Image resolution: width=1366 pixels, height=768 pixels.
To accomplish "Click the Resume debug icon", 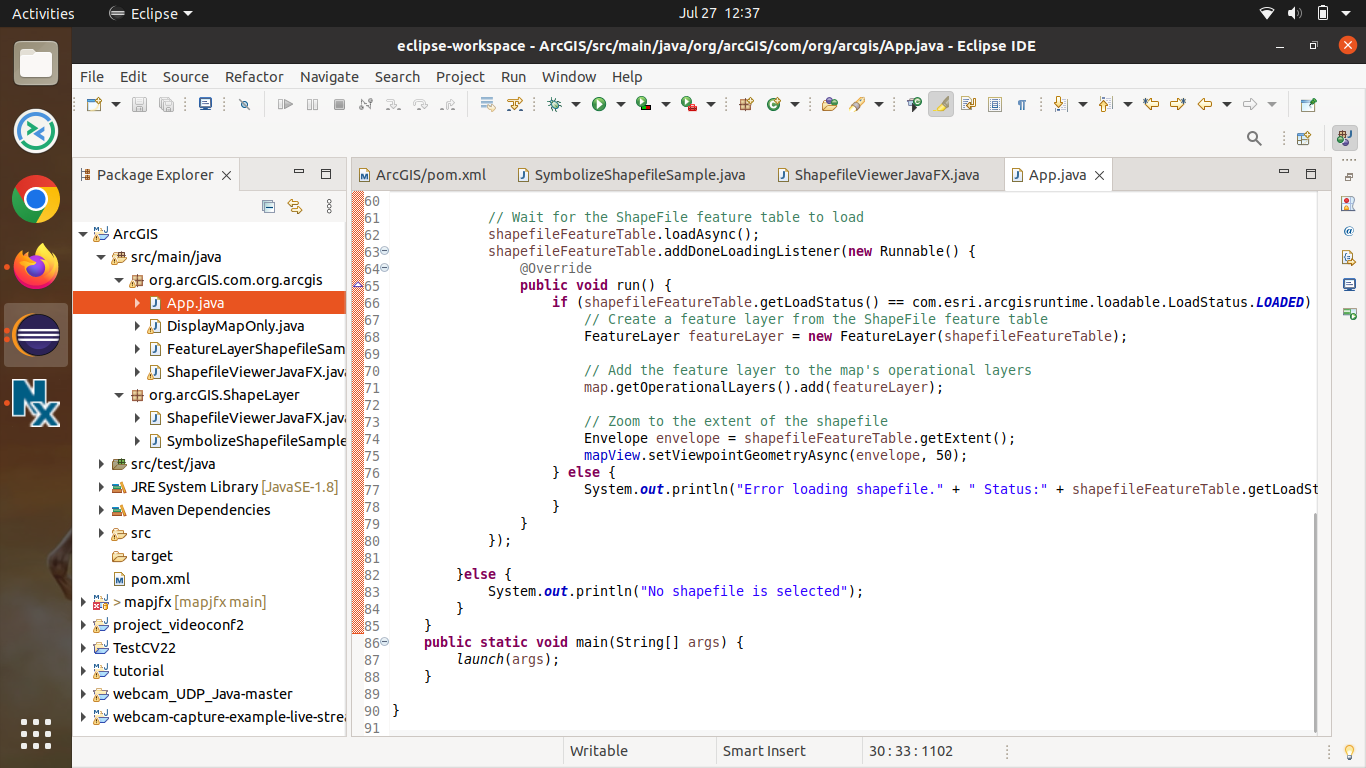I will 285,104.
